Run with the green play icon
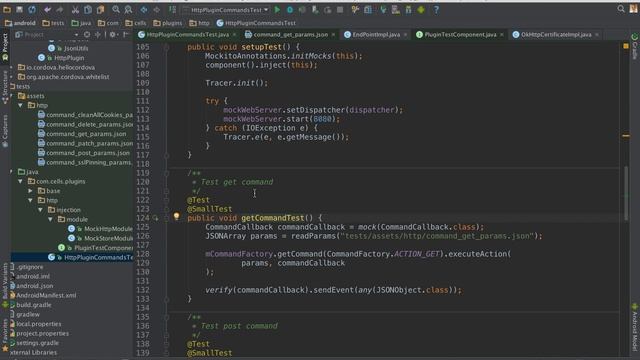Viewport: 640px width, 360px height. point(277,9)
